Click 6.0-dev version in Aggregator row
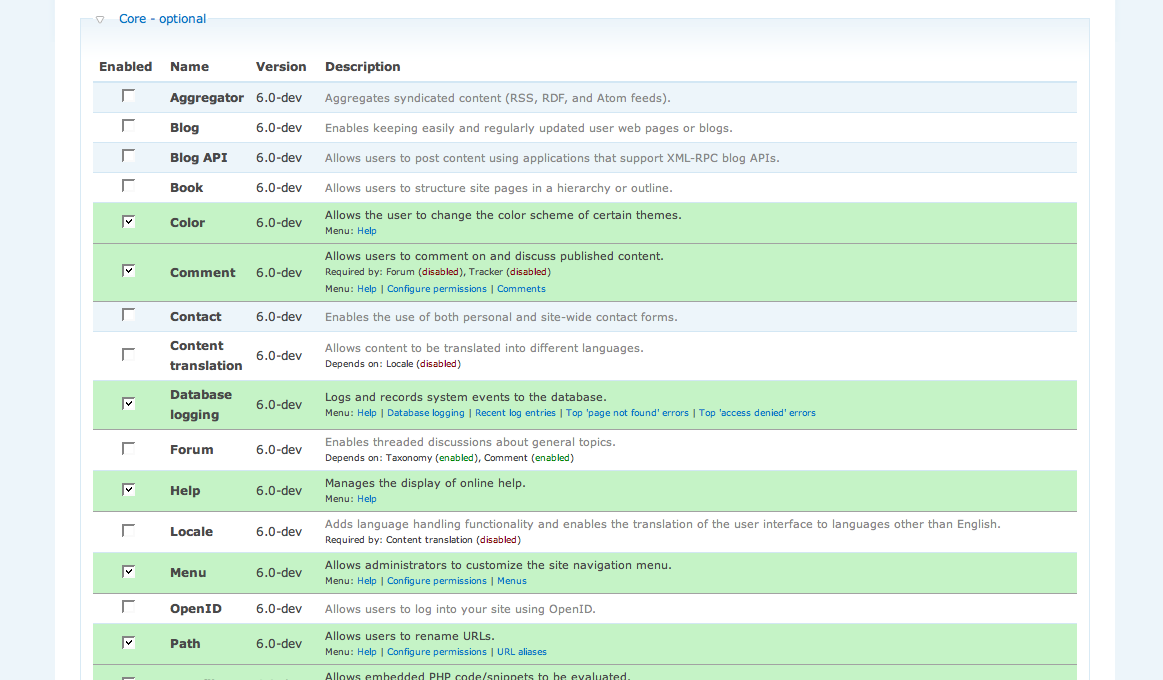This screenshot has width=1163, height=680. click(x=279, y=98)
